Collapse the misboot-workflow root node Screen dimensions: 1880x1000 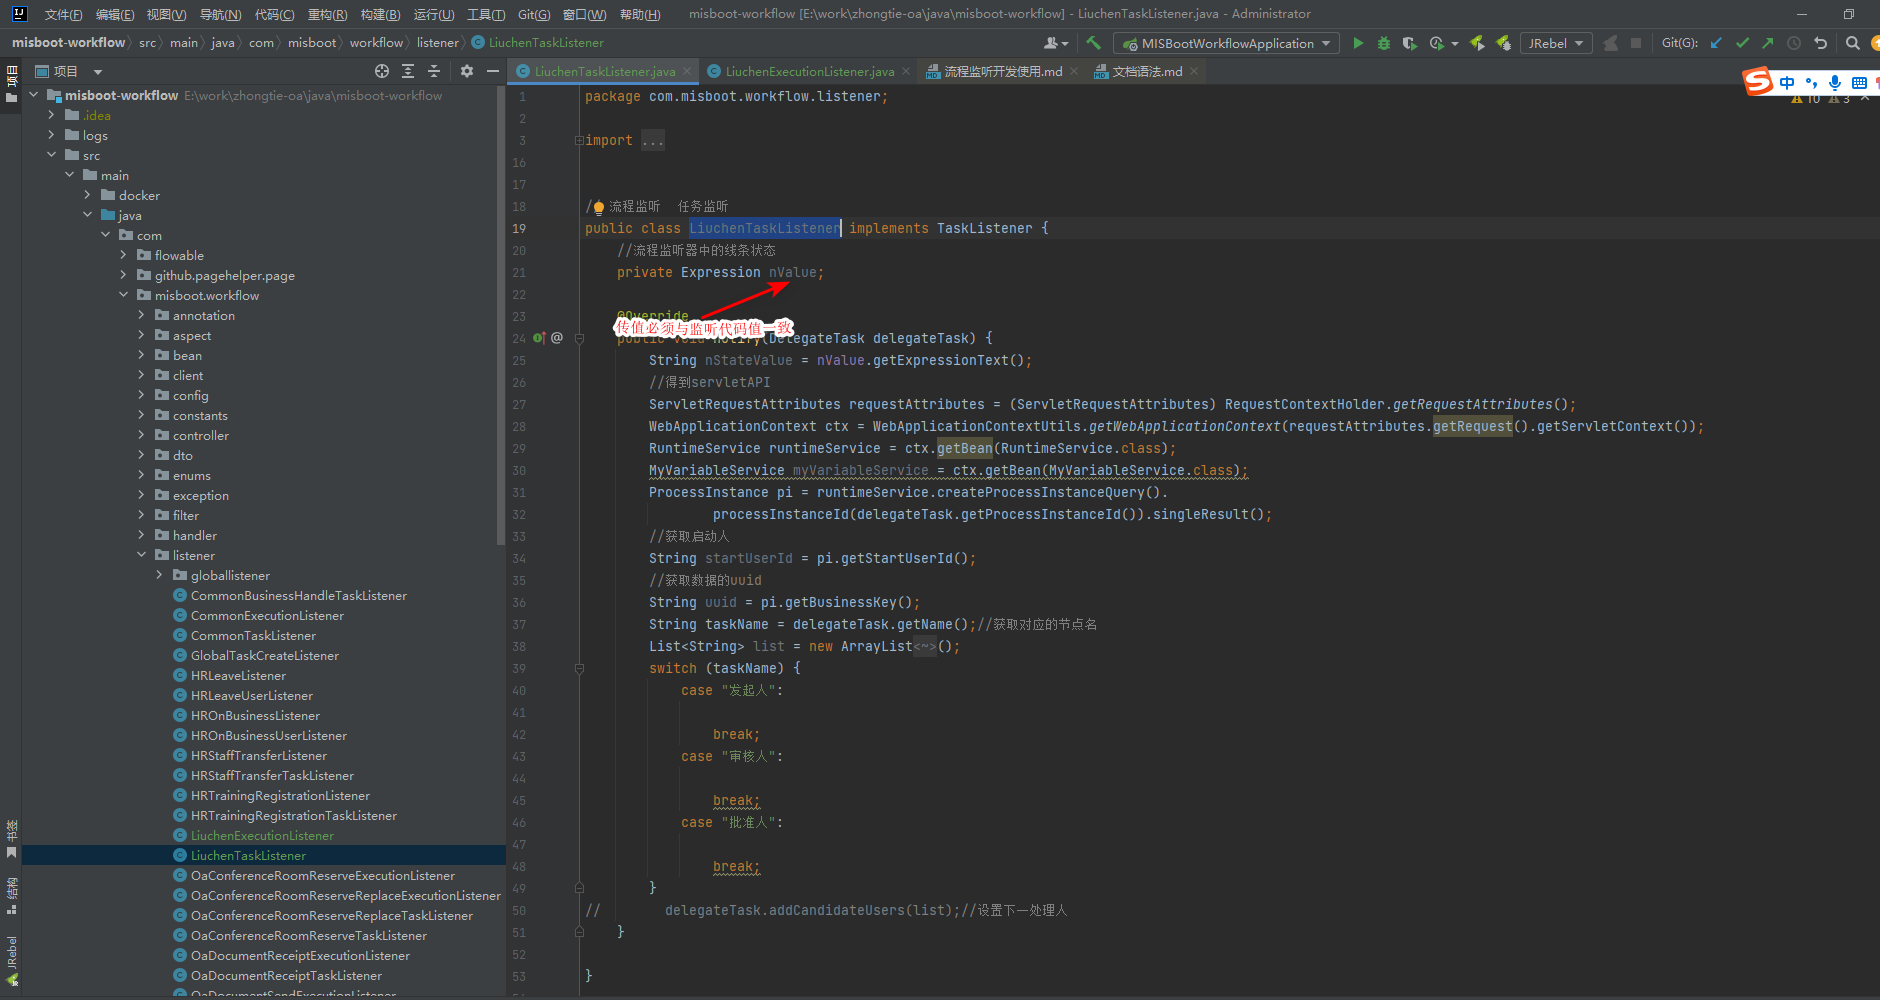coord(33,95)
